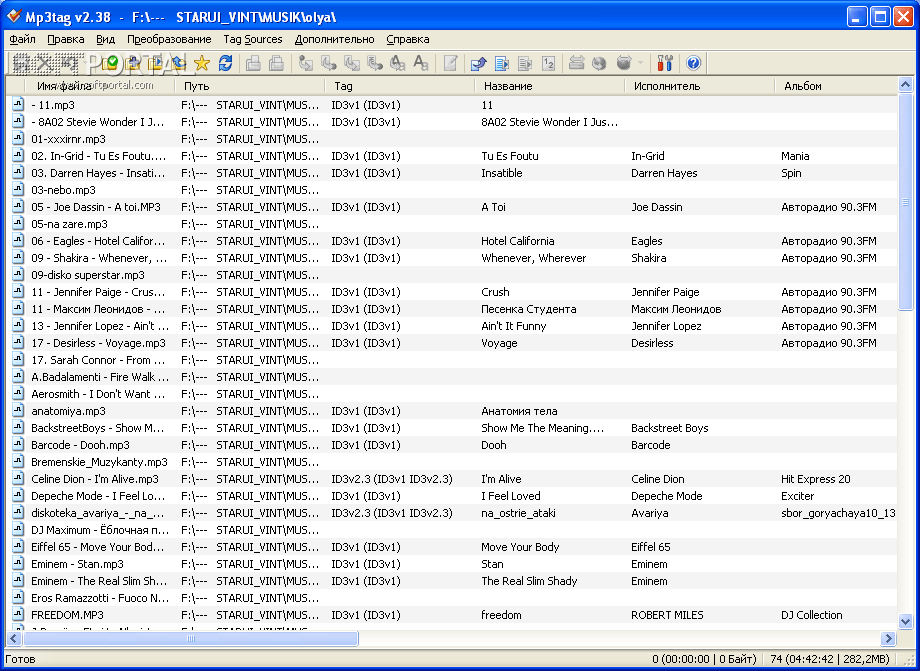Screen dimensions: 920x671
Task: Click the vertical scrollbar down arrow
Action: 905,622
